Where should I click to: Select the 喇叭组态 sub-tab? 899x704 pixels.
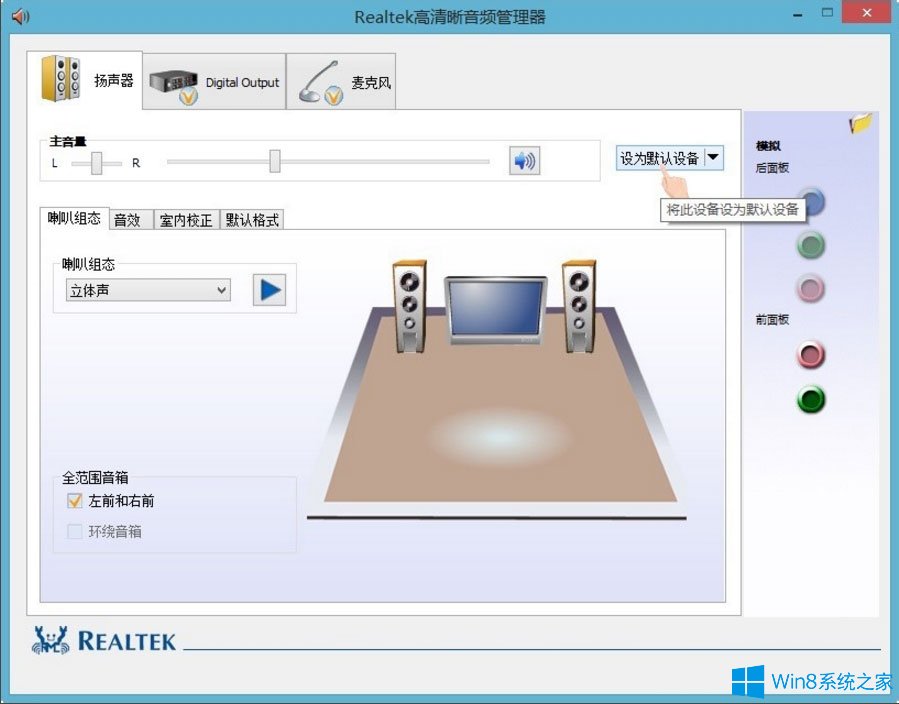pyautogui.click(x=75, y=218)
